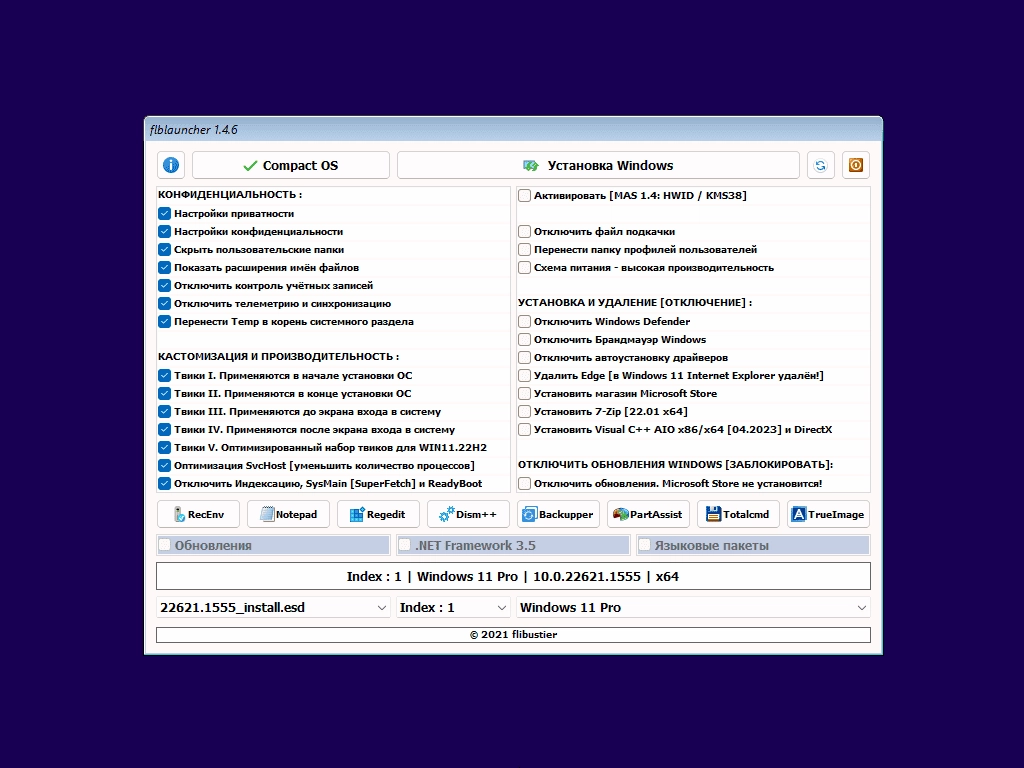Check Установить Visual C++ AIO option
This screenshot has width=1024, height=768.
(524, 430)
